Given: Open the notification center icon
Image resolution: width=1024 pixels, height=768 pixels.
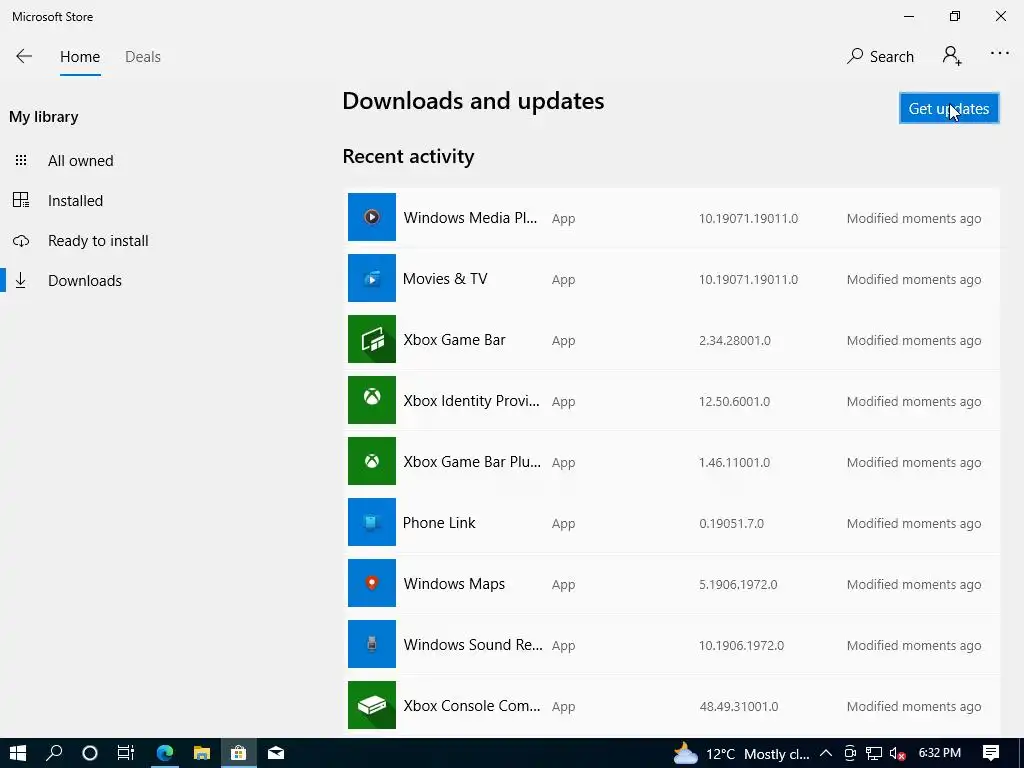Looking at the screenshot, I should [991, 753].
